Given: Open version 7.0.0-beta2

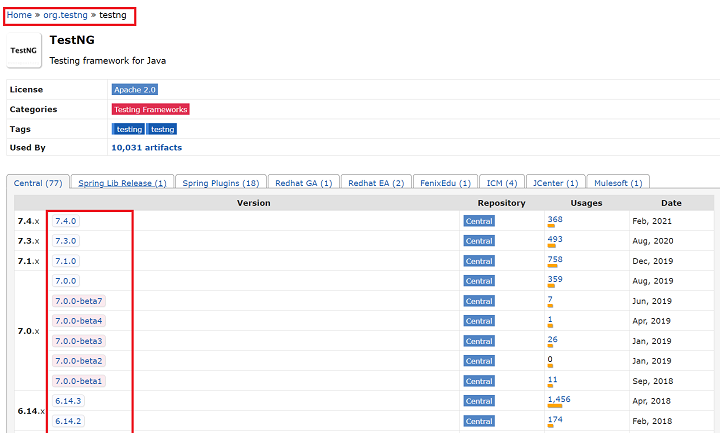Looking at the screenshot, I should [x=79, y=360].
